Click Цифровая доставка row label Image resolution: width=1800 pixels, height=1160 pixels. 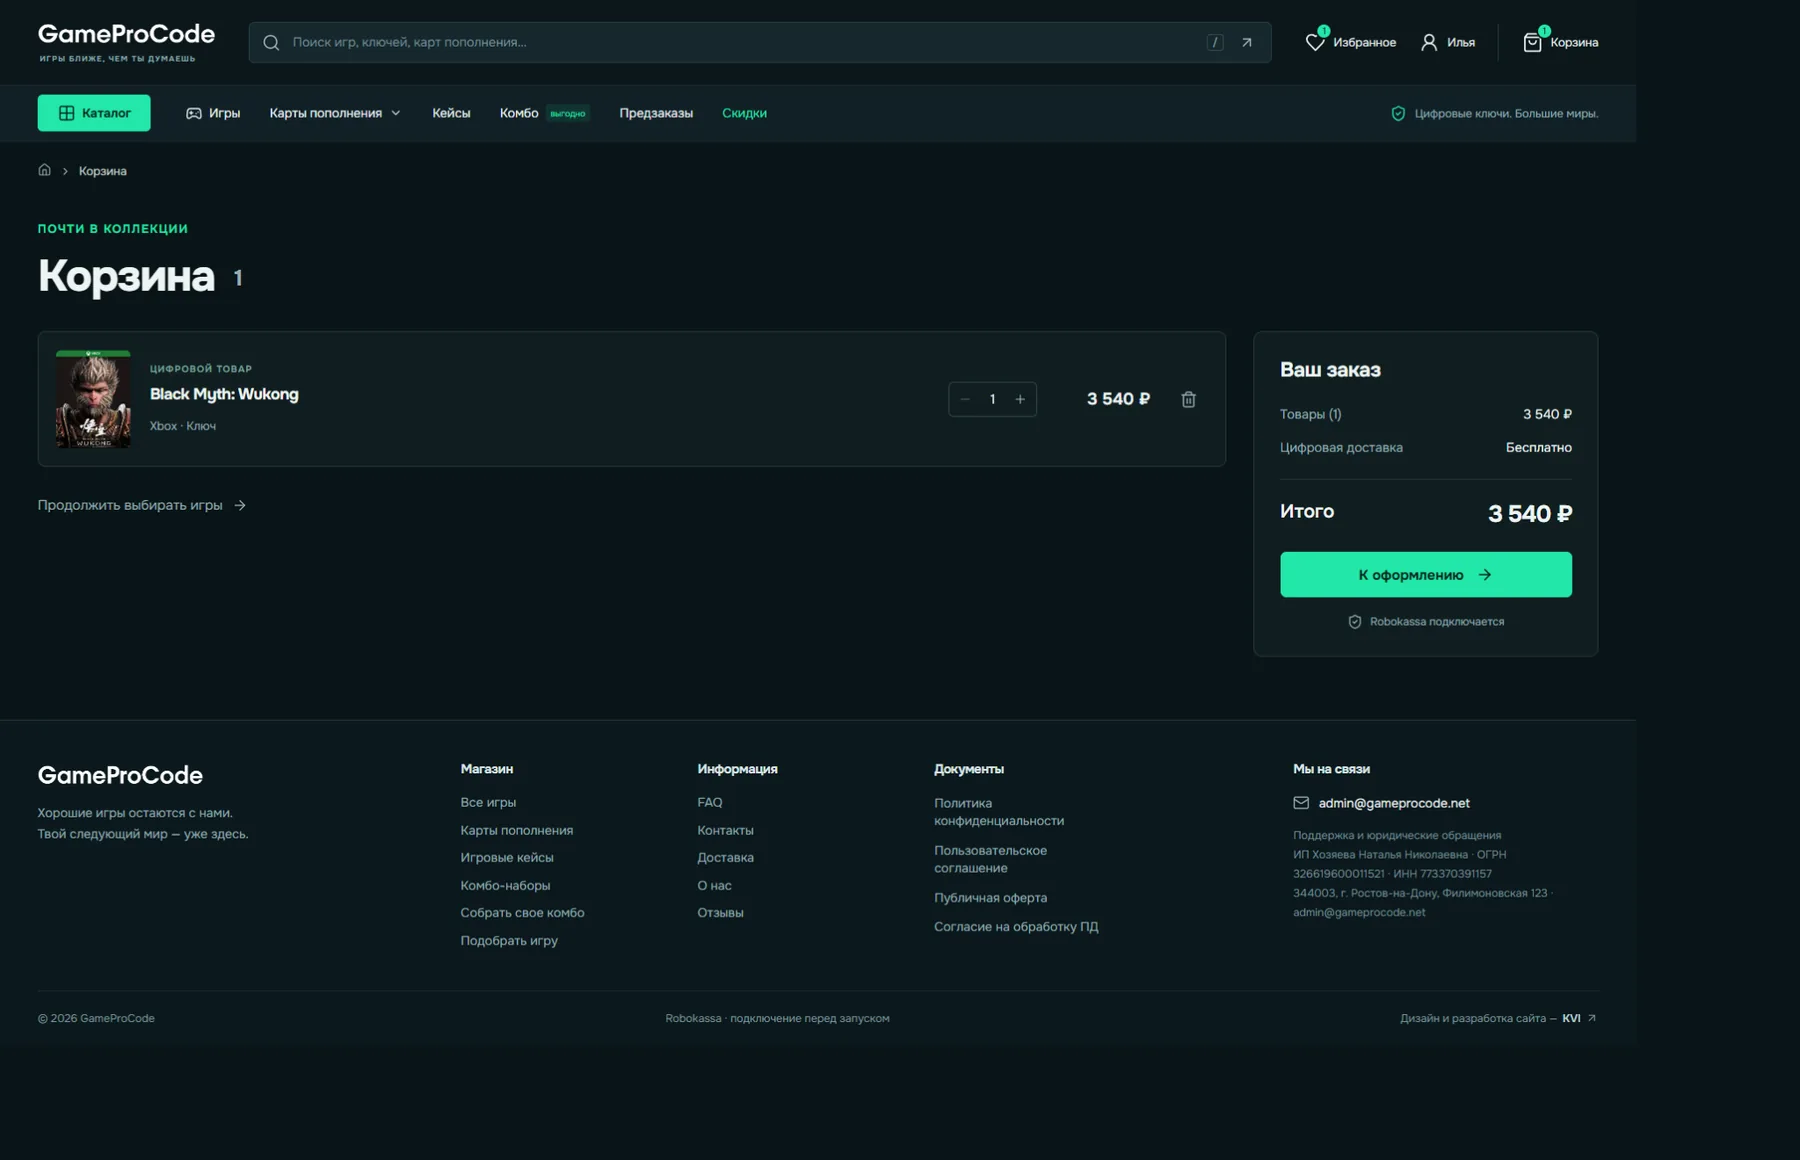pos(1341,448)
